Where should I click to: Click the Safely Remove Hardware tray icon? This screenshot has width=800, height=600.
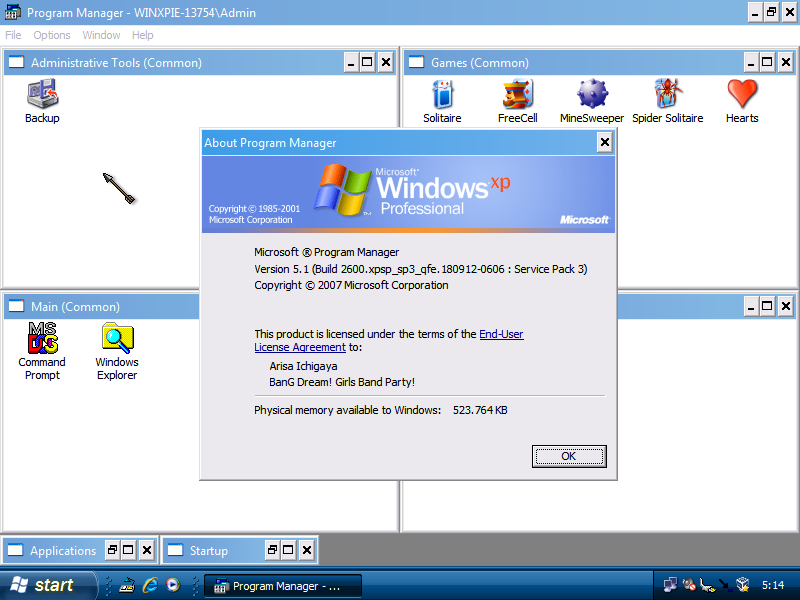point(707,585)
